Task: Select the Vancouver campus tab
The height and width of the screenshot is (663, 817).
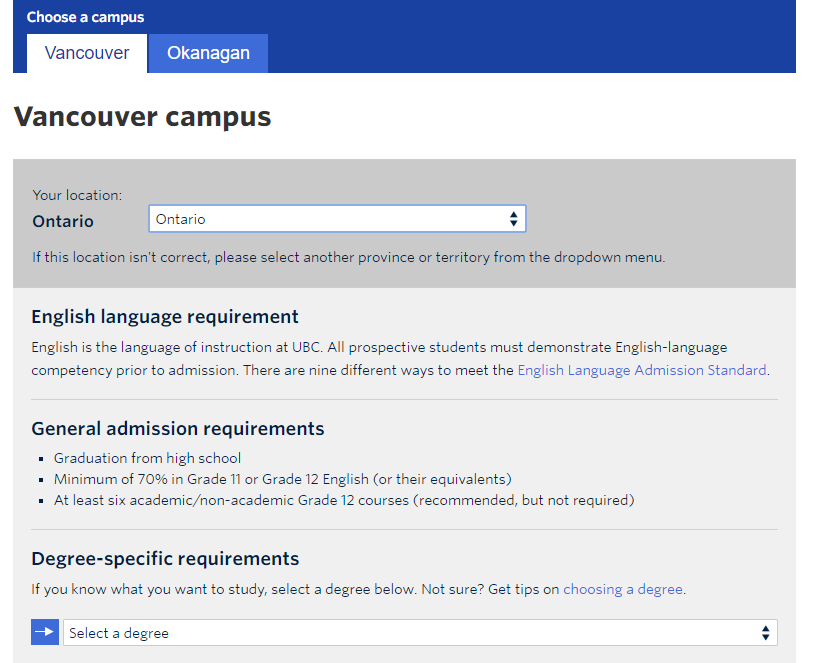Action: (87, 53)
